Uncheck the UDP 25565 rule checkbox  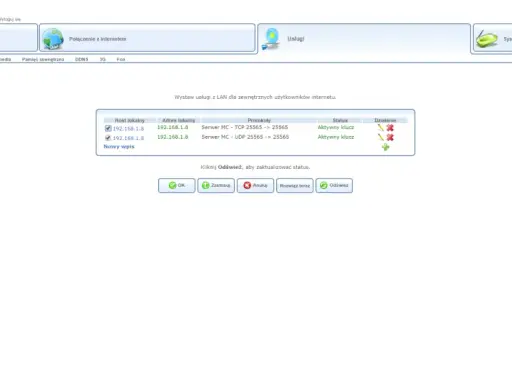[x=108, y=138]
